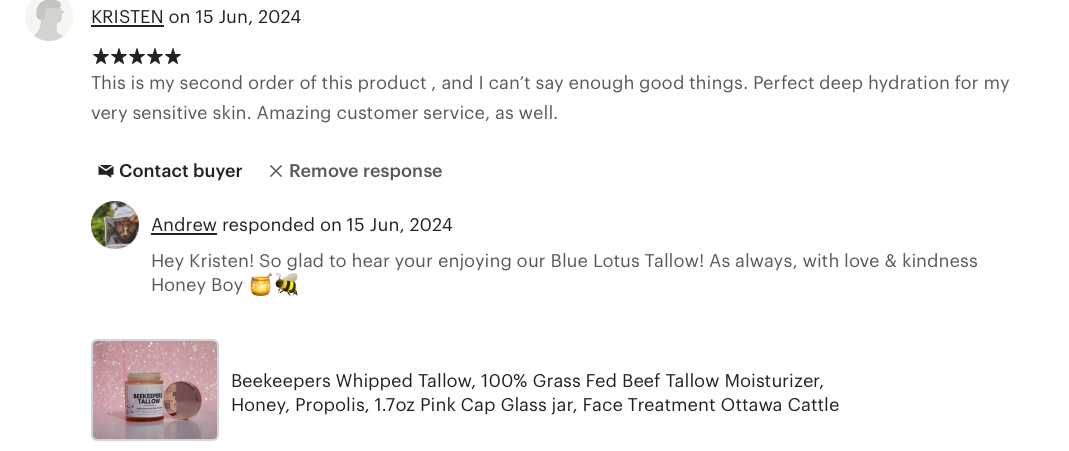1069x451 pixels.
Task: Open the Beekeepers Whipped Tallow listing title
Action: [x=534, y=393]
